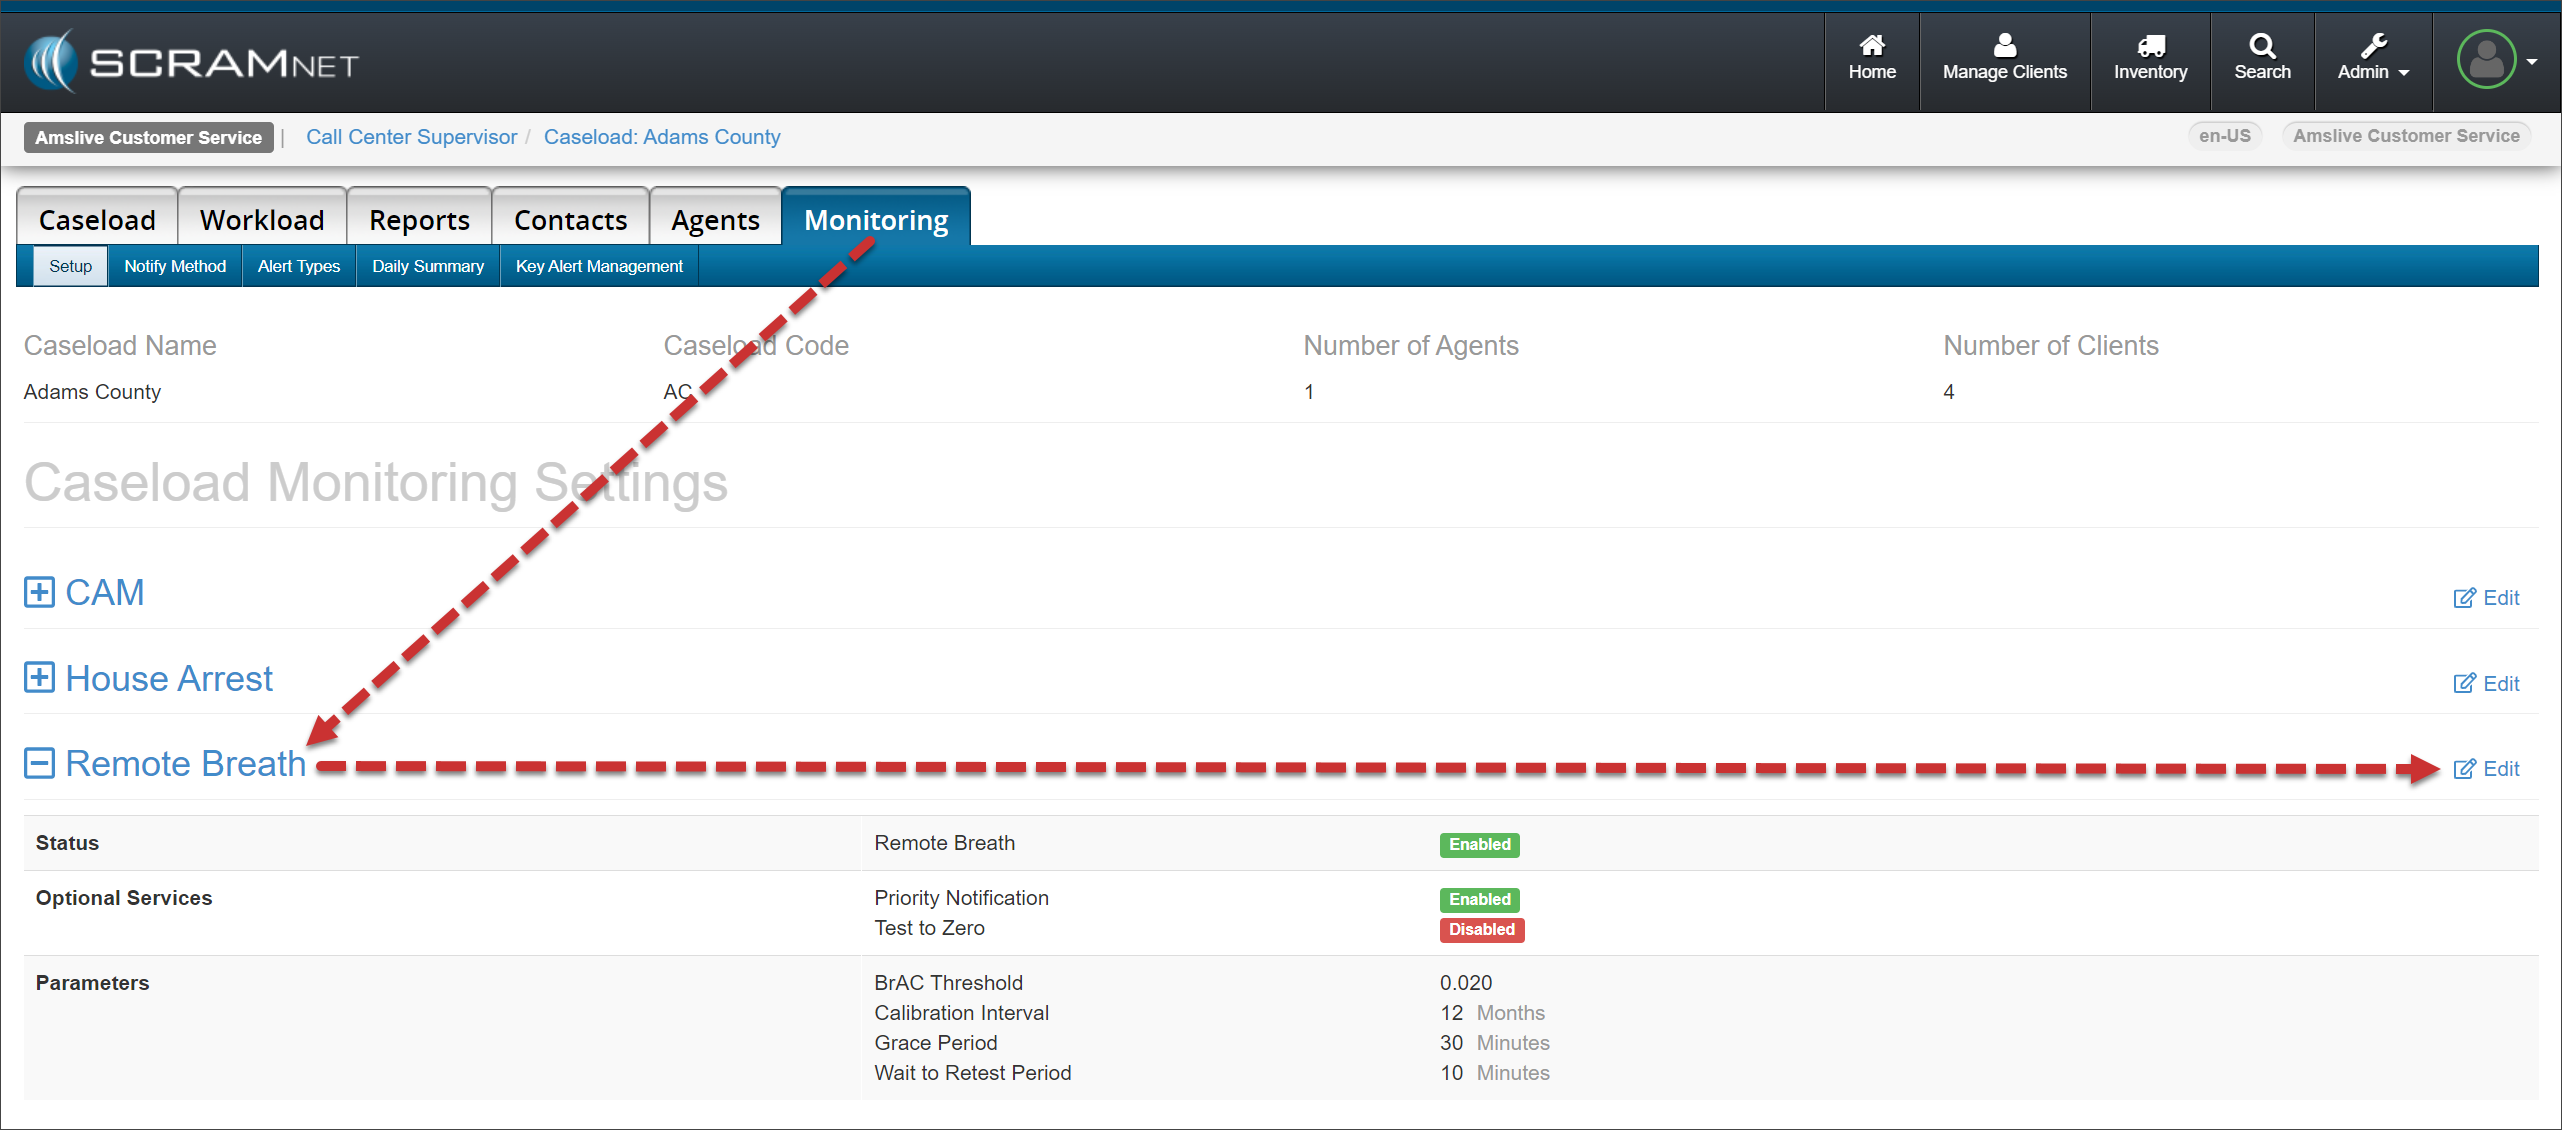
Task: Click the Amslive Customer Service badge
Action: coord(148,137)
